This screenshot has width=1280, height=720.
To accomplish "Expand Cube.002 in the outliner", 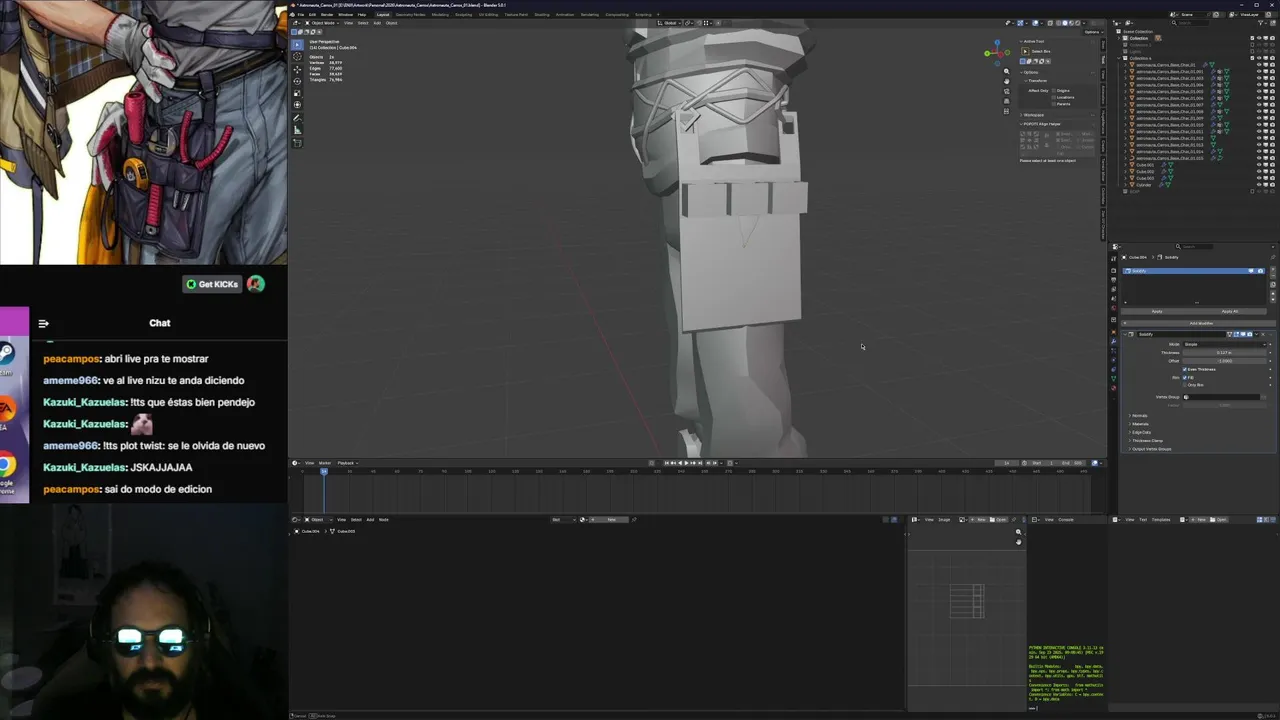I will click(x=1125, y=171).
